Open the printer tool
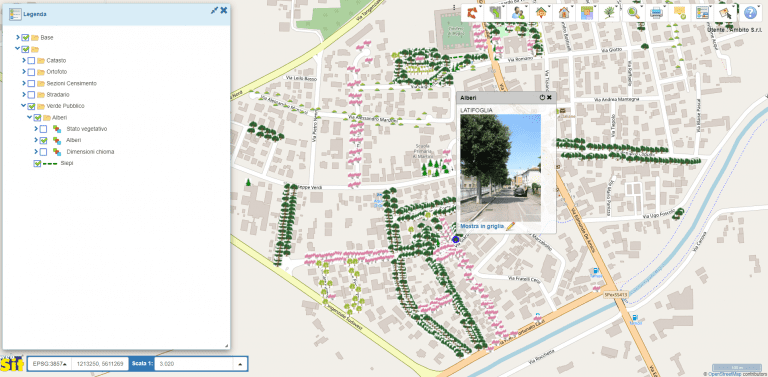This screenshot has width=768, height=377. pyautogui.click(x=656, y=13)
